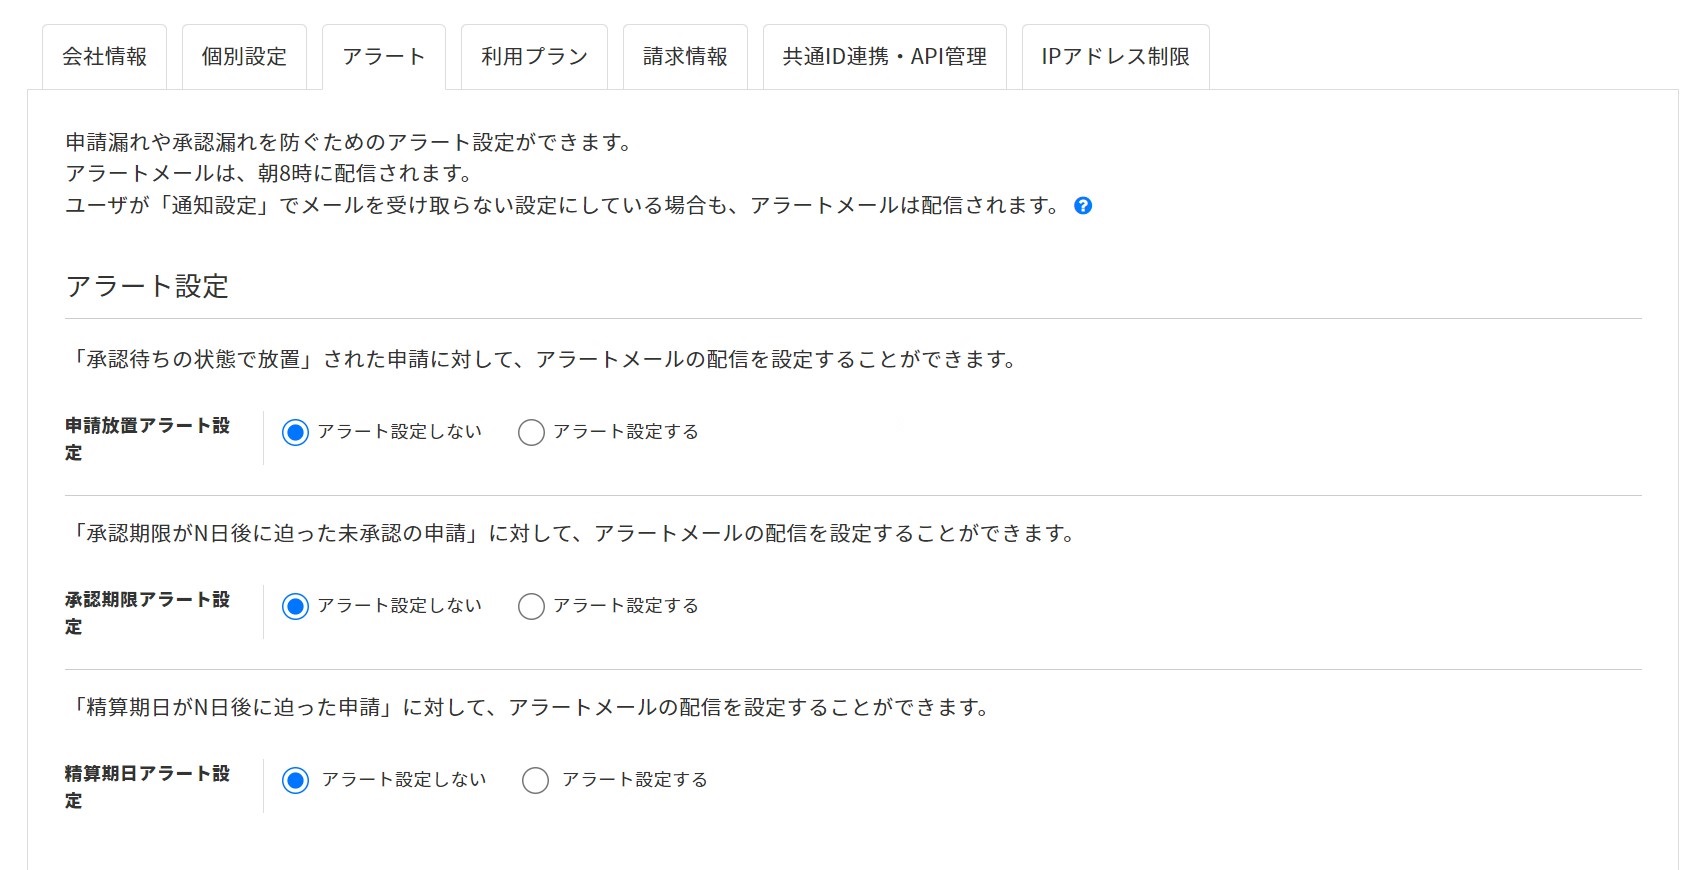Screen dimensions: 1702x870
Task: Click the 承認期限アラート設定 field label
Action: (x=147, y=612)
